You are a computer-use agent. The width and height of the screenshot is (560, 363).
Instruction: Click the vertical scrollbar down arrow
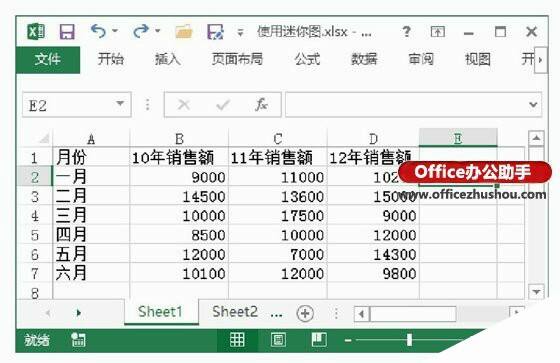click(536, 292)
